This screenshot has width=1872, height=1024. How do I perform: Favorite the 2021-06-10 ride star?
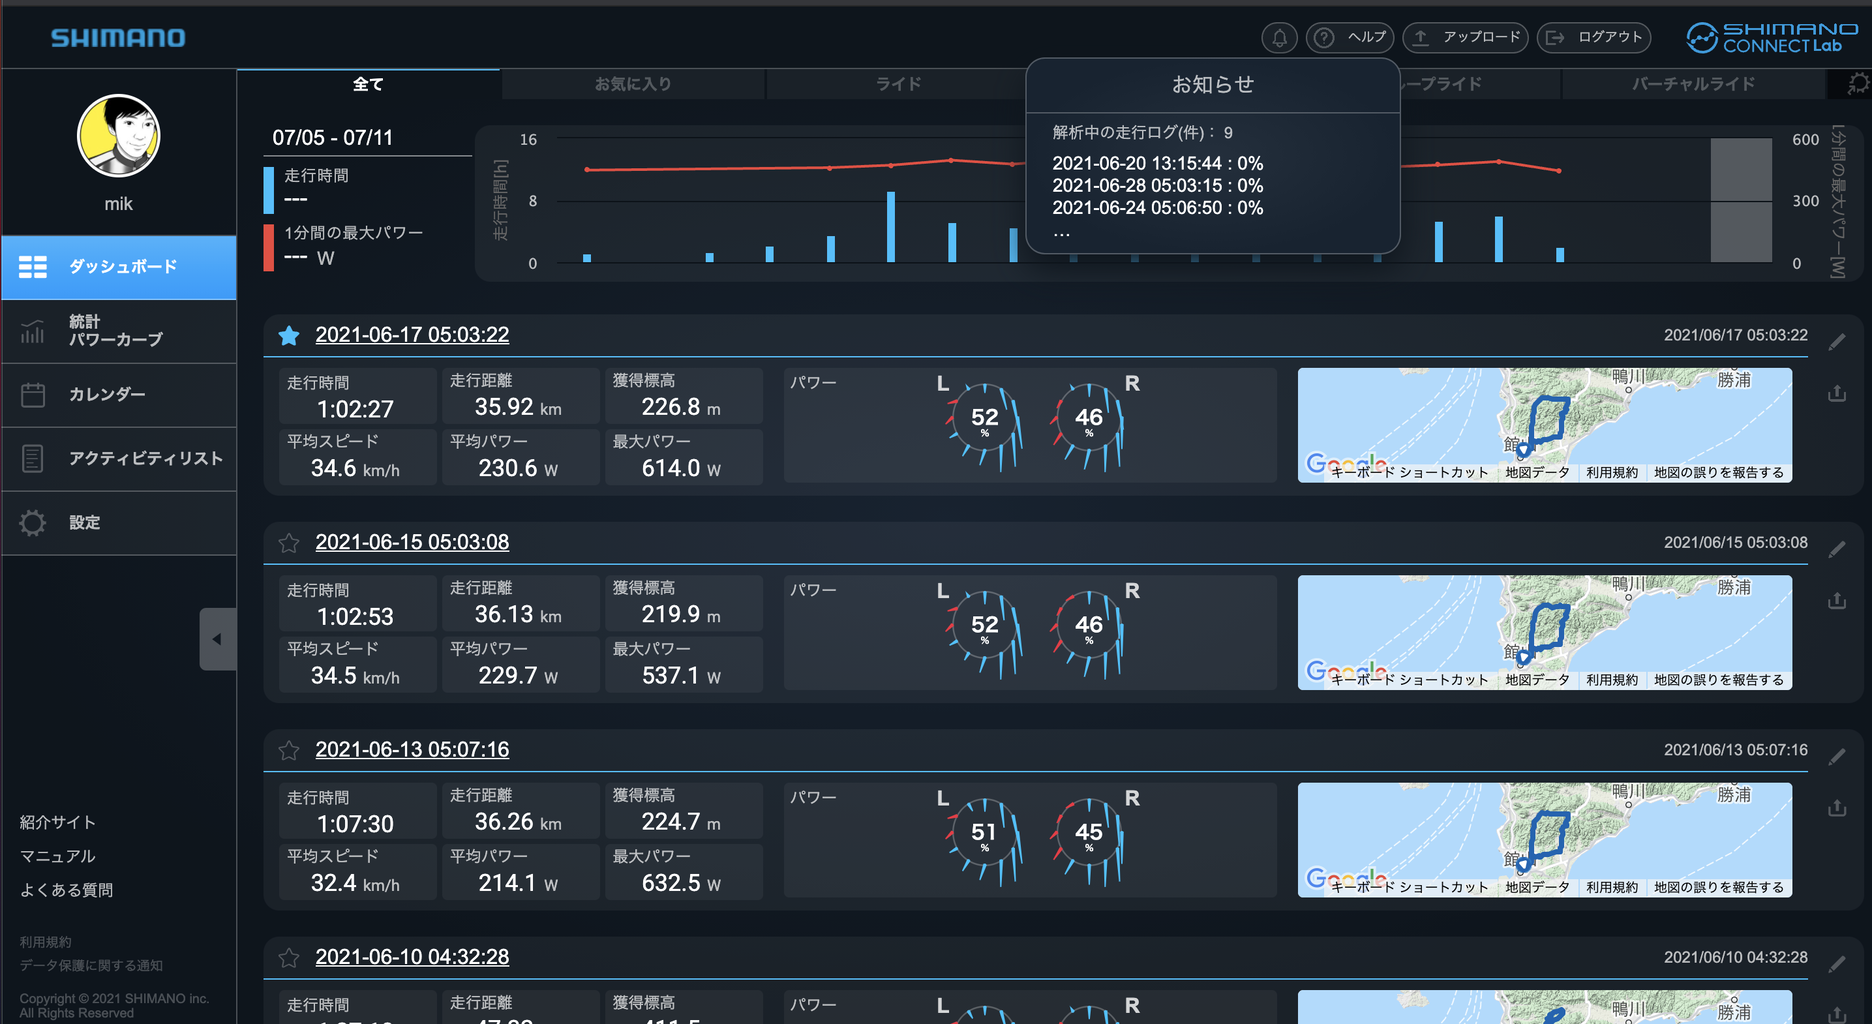point(289,958)
